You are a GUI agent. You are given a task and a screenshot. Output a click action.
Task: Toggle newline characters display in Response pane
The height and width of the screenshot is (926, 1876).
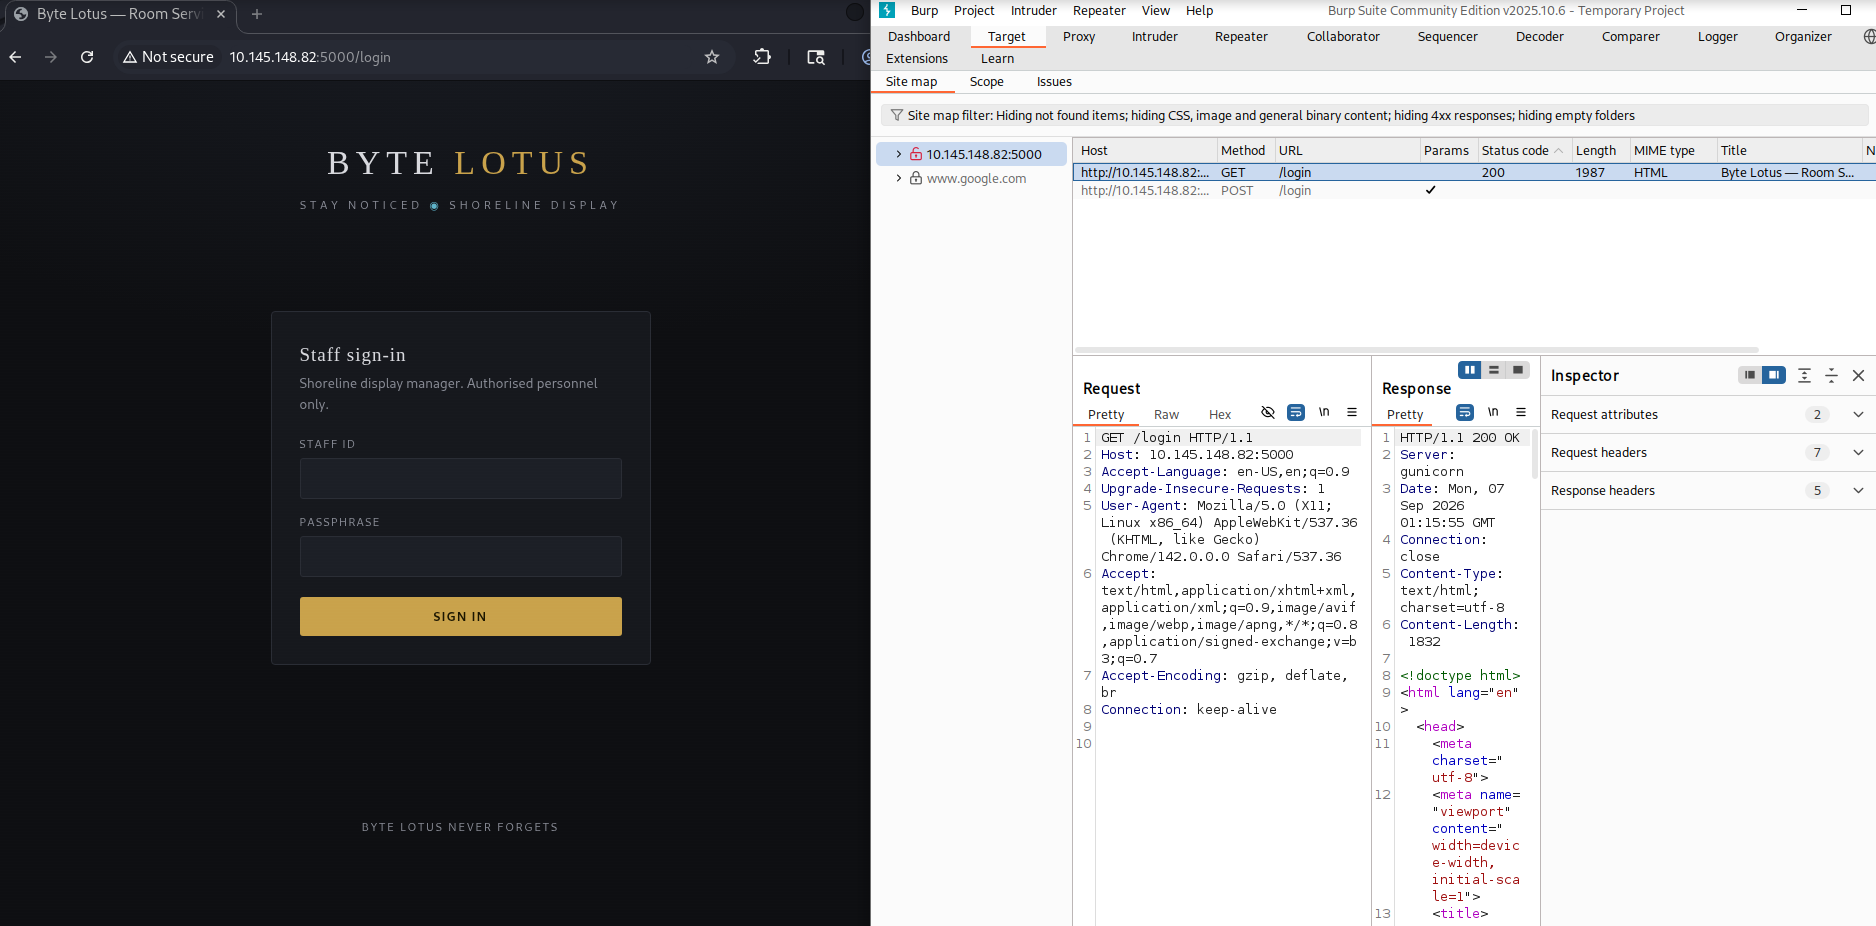tap(1493, 412)
